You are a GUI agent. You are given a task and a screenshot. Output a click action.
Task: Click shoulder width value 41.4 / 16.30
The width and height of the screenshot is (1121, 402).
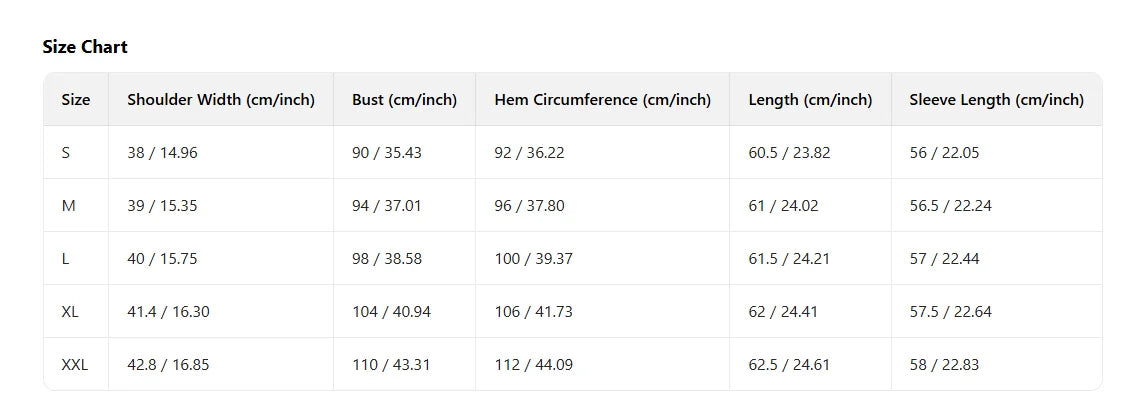click(x=168, y=312)
